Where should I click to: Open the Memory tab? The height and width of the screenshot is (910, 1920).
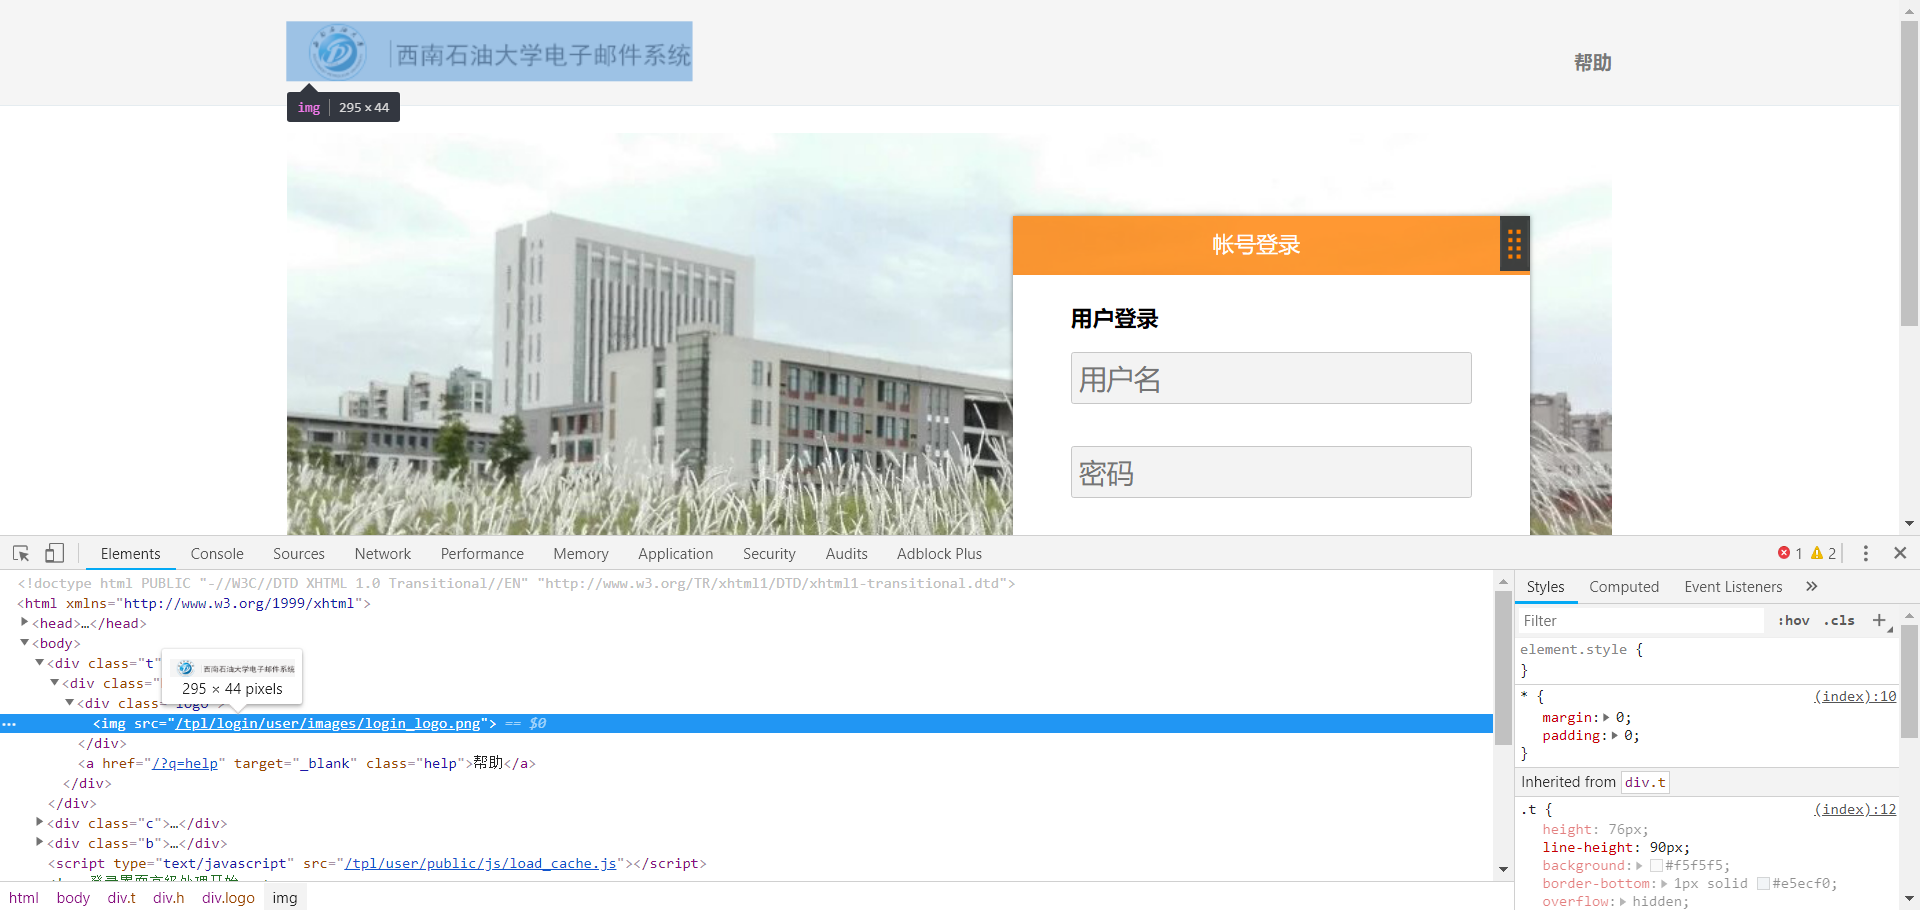tap(581, 554)
